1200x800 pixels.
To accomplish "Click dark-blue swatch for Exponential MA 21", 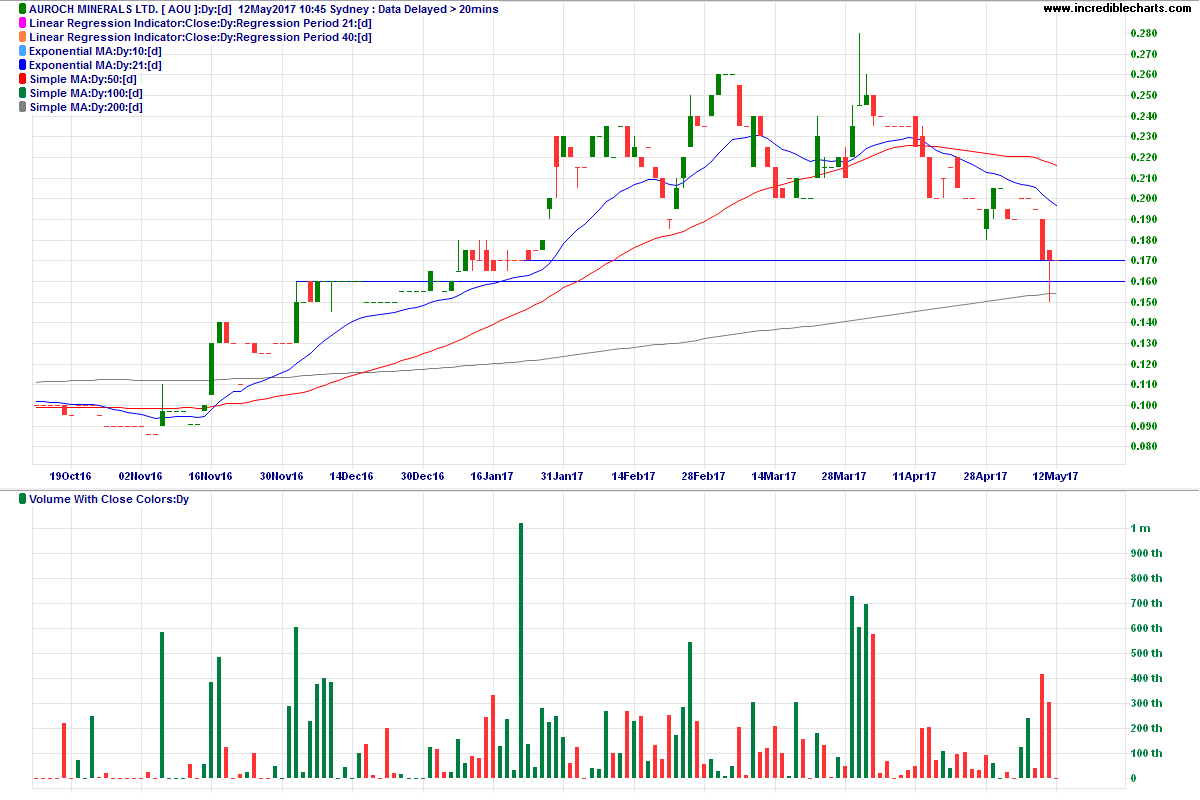I will click(x=23, y=65).
